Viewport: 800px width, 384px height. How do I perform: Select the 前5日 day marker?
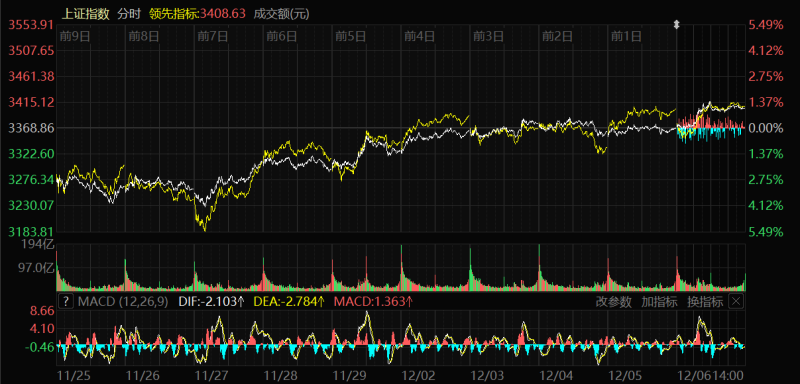click(x=351, y=36)
